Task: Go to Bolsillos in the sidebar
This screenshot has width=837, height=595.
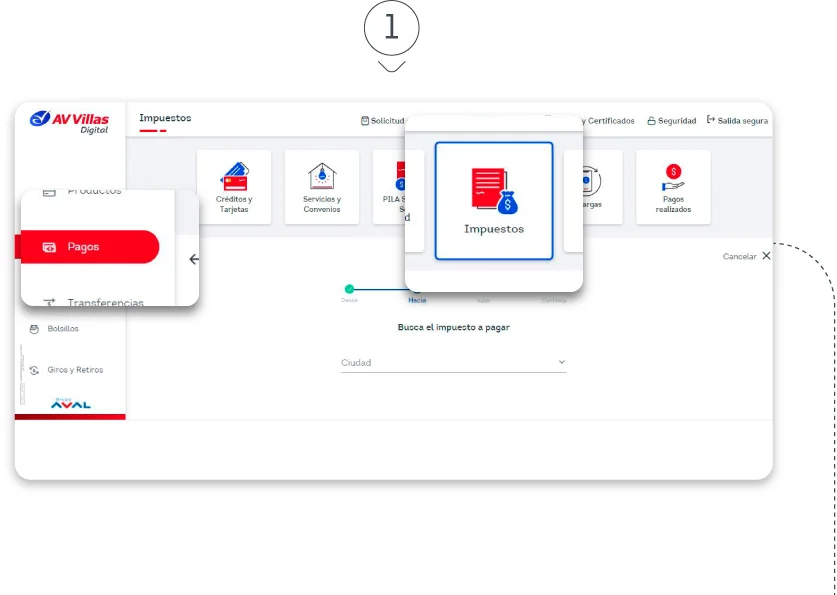Action: (x=62, y=328)
